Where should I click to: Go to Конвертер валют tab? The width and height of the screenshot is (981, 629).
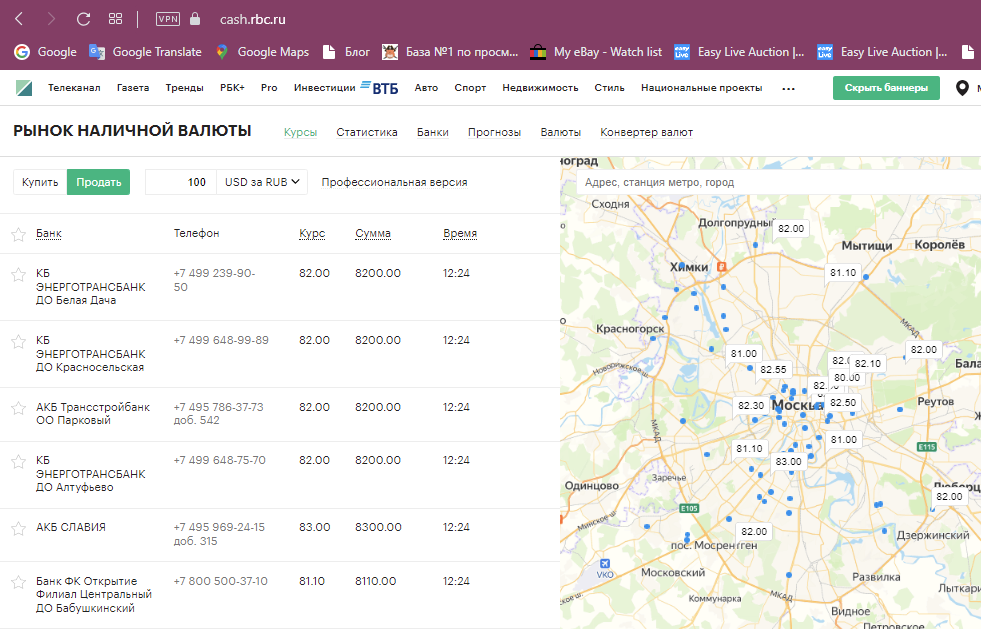click(646, 132)
